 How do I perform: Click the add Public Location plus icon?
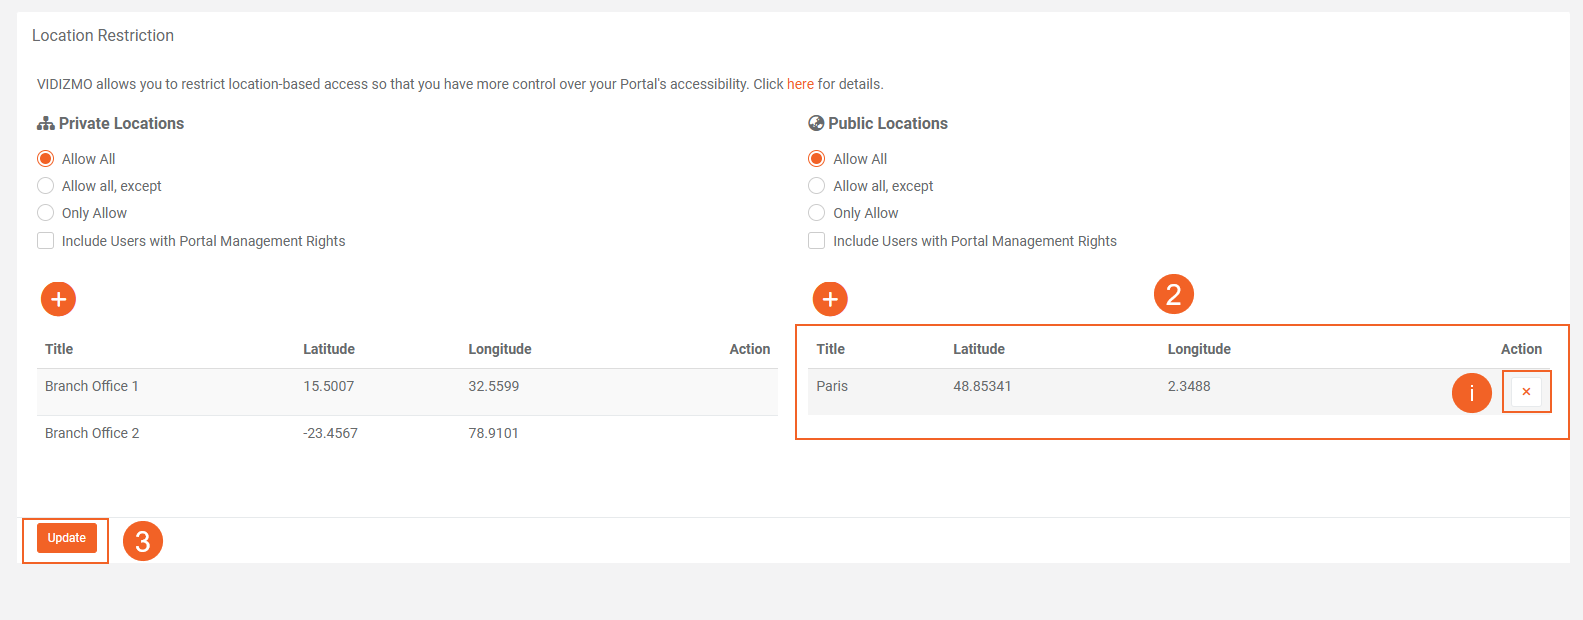click(x=830, y=299)
